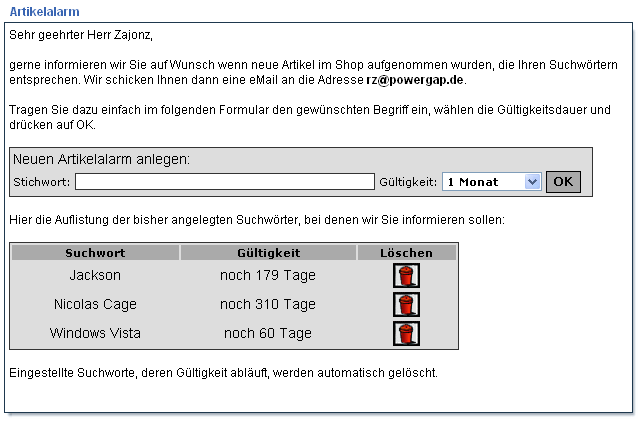Click the Neuen Artikelalarm anlegen title

101,159
